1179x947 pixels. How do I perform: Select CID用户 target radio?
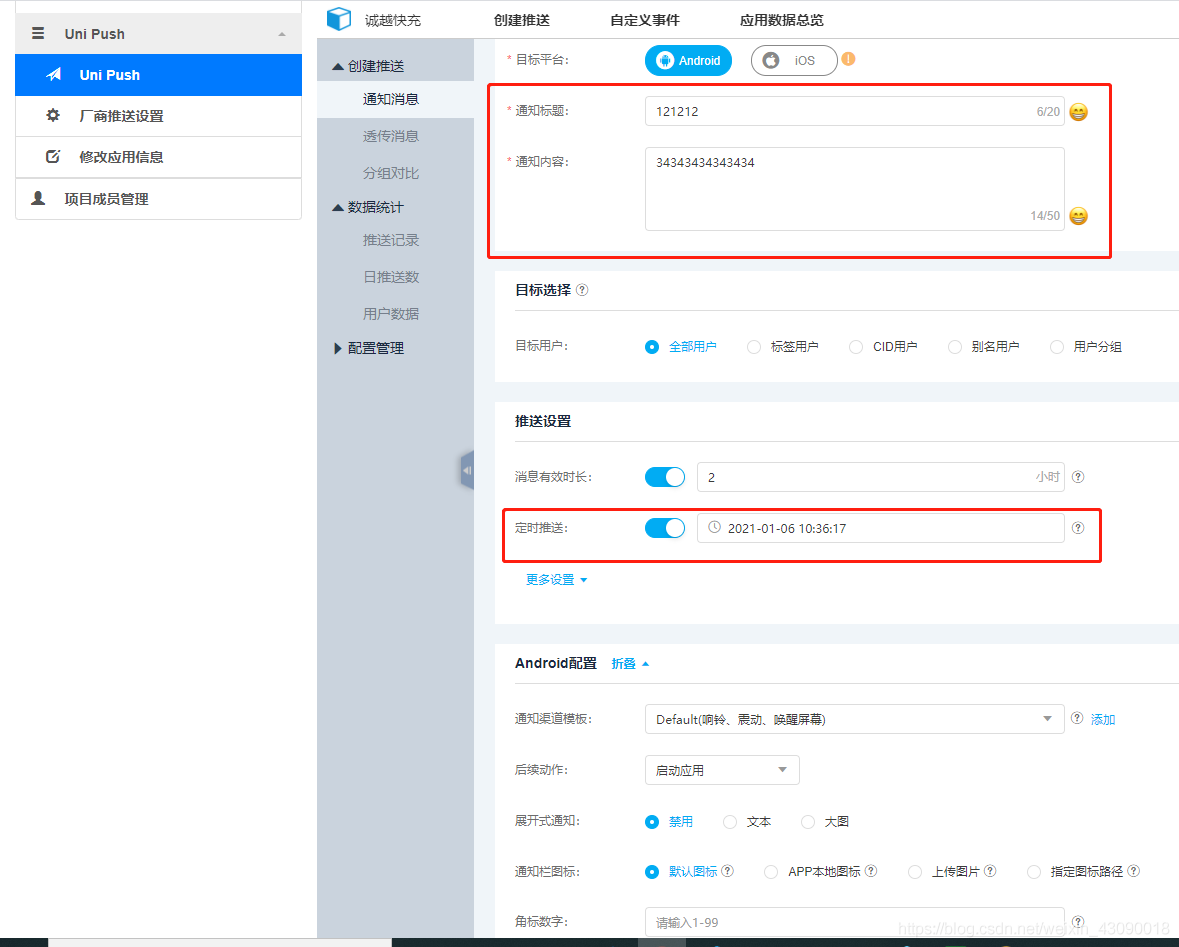click(856, 347)
